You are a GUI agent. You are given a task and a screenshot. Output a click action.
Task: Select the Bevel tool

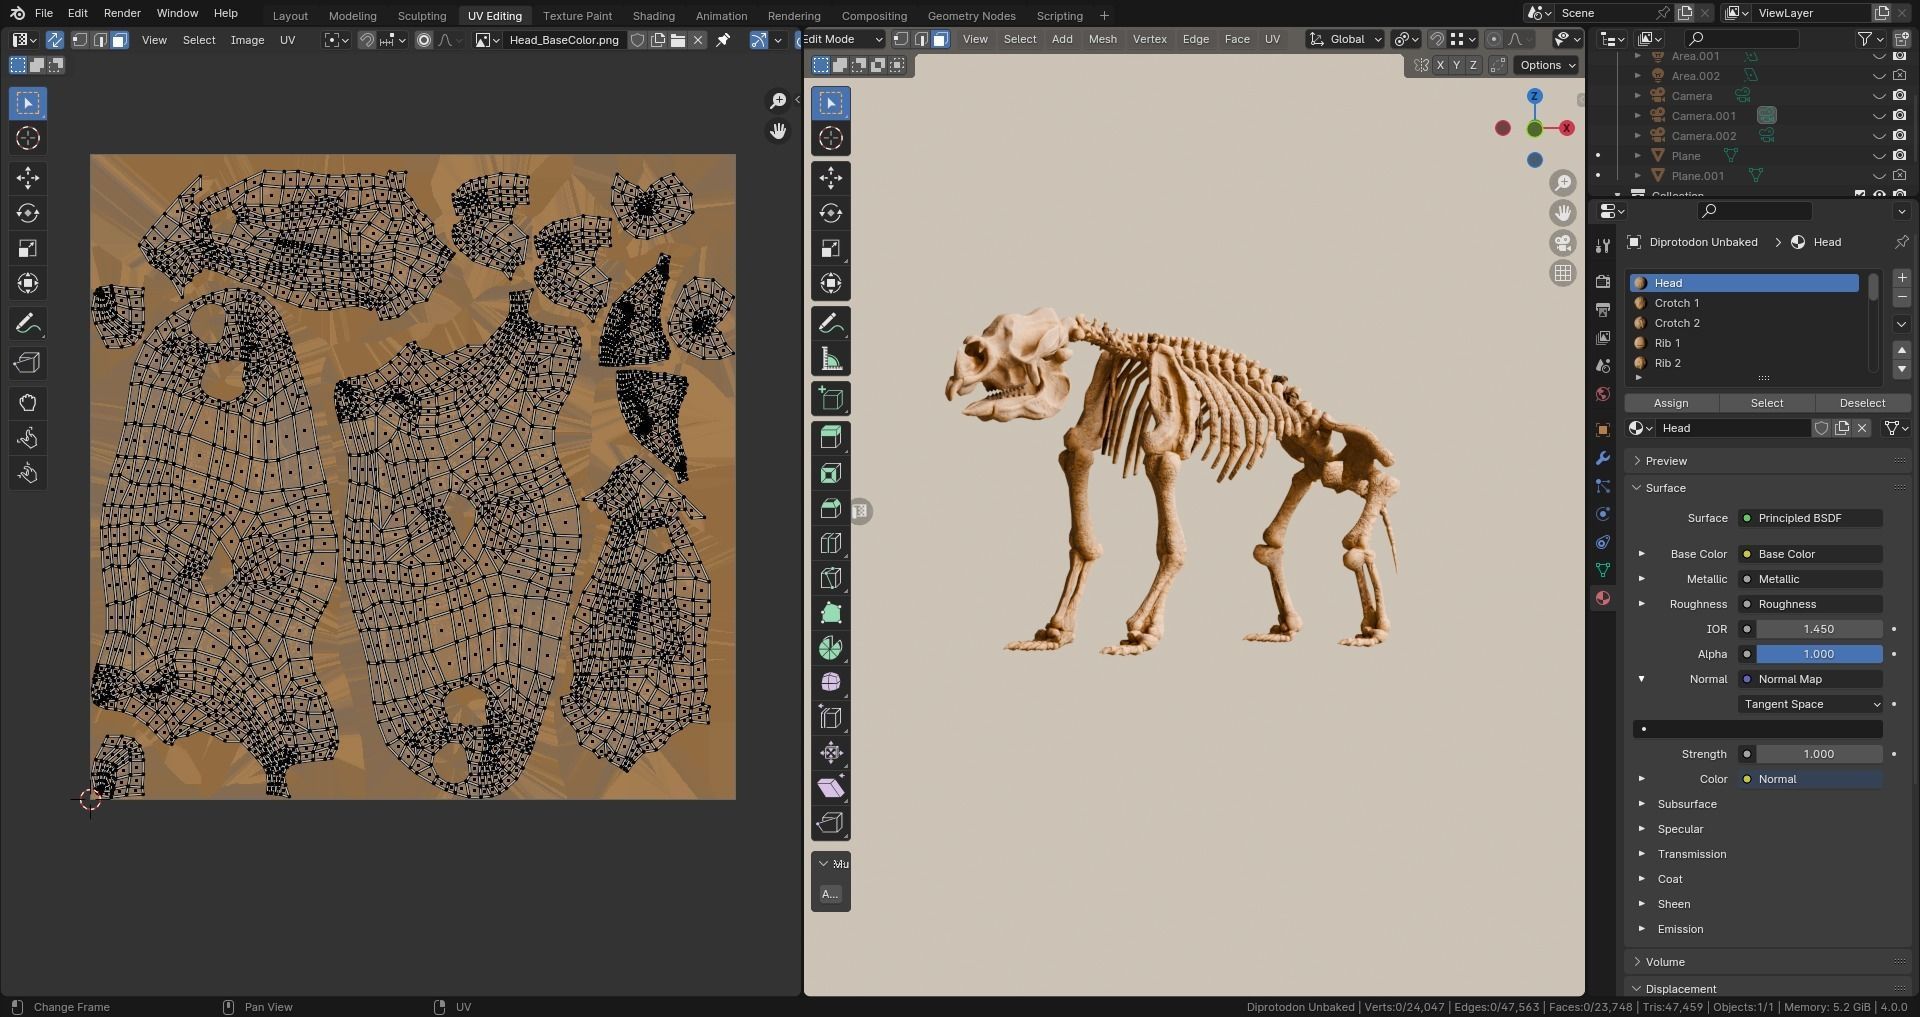(x=831, y=508)
